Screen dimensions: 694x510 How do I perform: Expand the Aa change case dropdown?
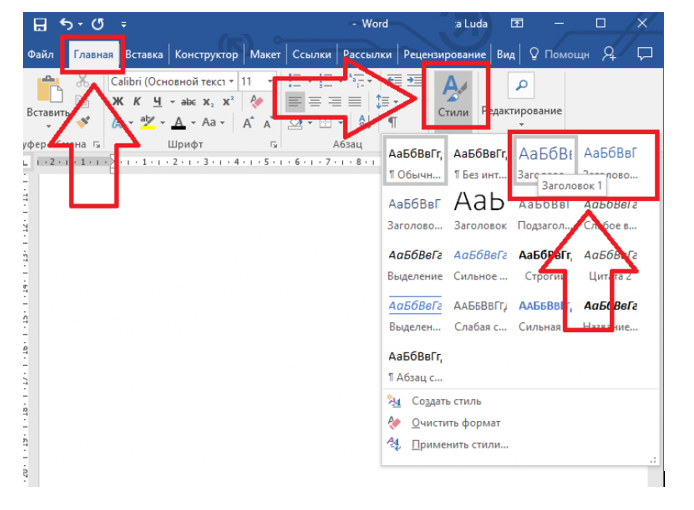point(213,123)
